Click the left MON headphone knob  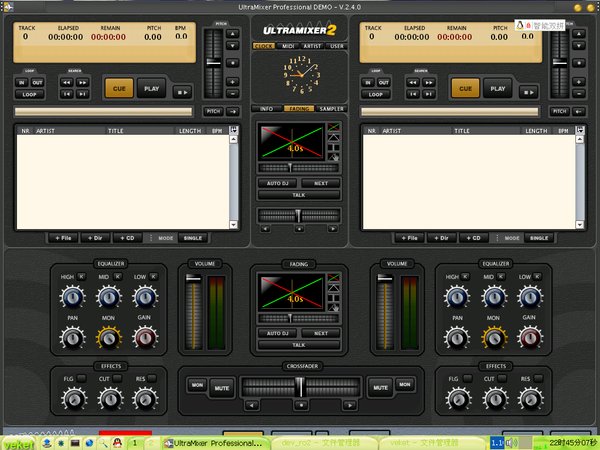tap(106, 339)
